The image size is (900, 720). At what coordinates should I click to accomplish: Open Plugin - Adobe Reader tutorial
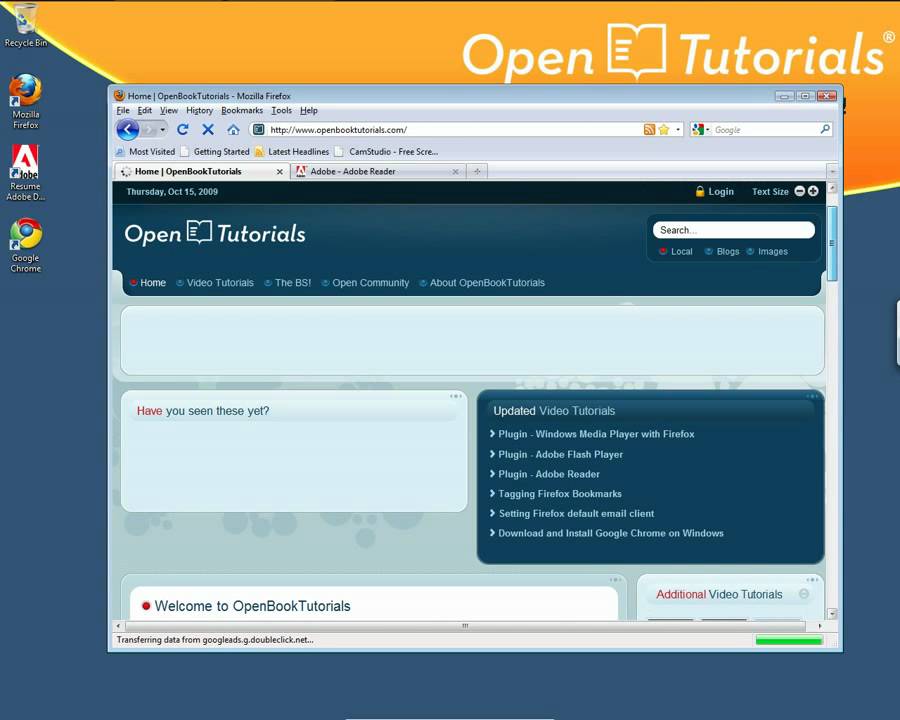549,474
